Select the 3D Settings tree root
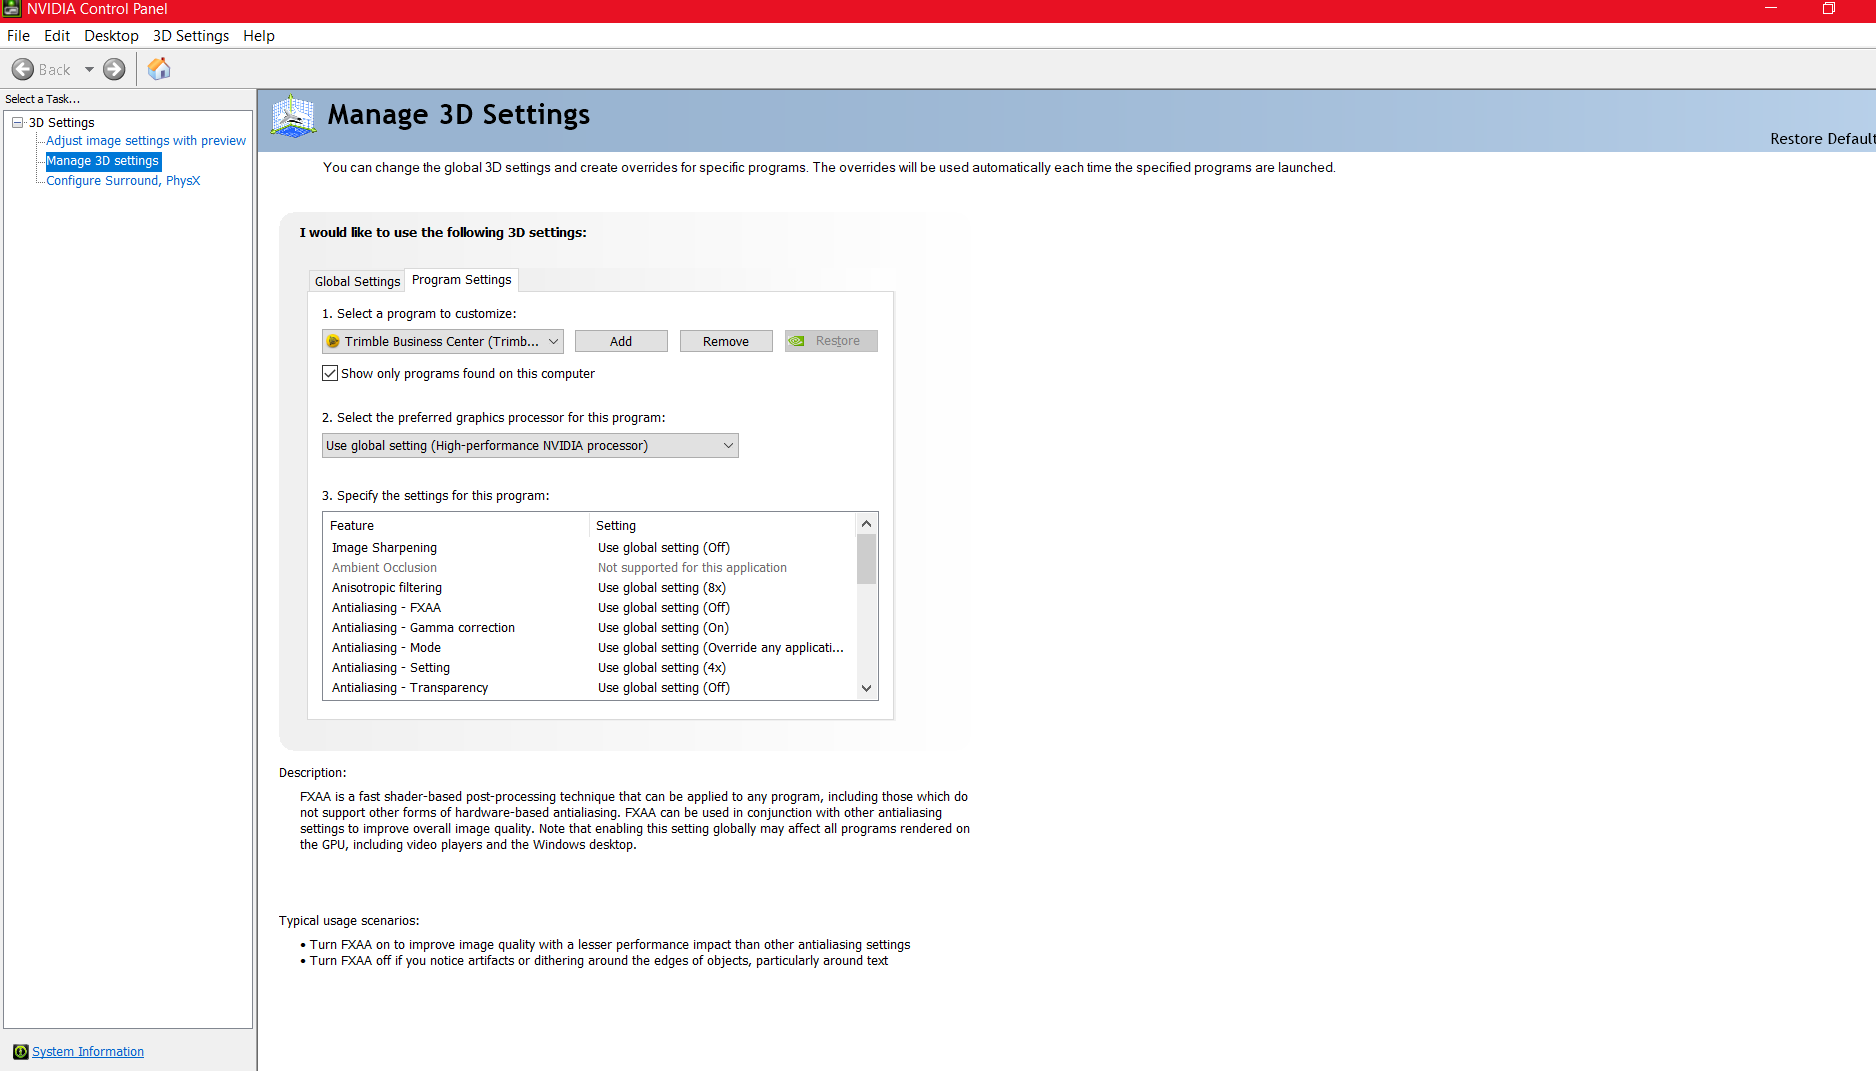This screenshot has width=1876, height=1071. (x=62, y=123)
